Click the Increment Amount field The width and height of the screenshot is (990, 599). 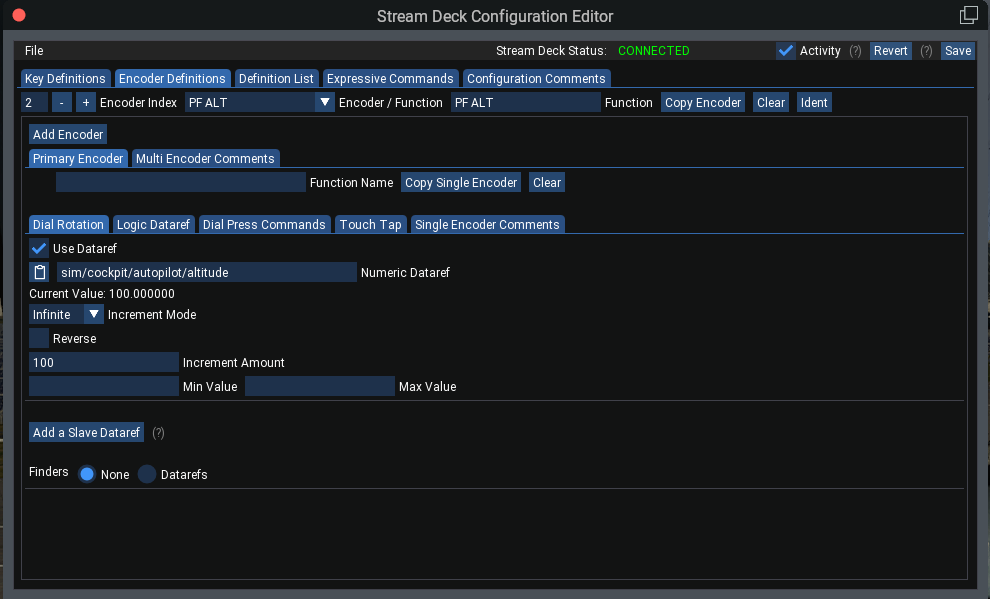click(104, 362)
